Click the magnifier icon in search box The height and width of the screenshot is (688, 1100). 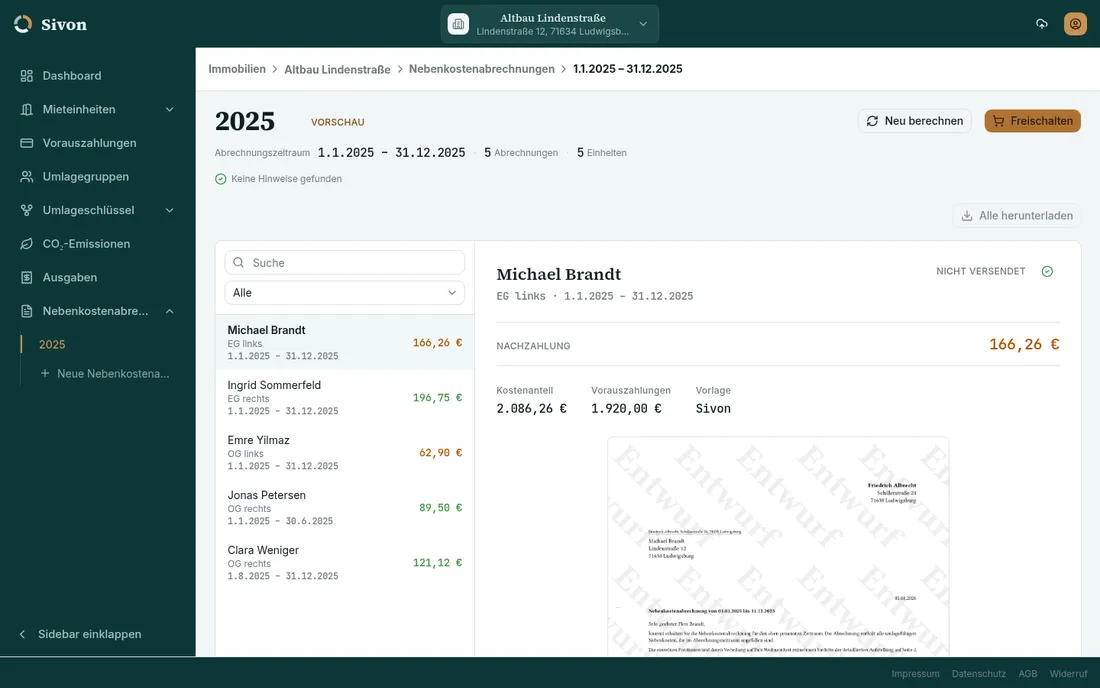click(239, 262)
